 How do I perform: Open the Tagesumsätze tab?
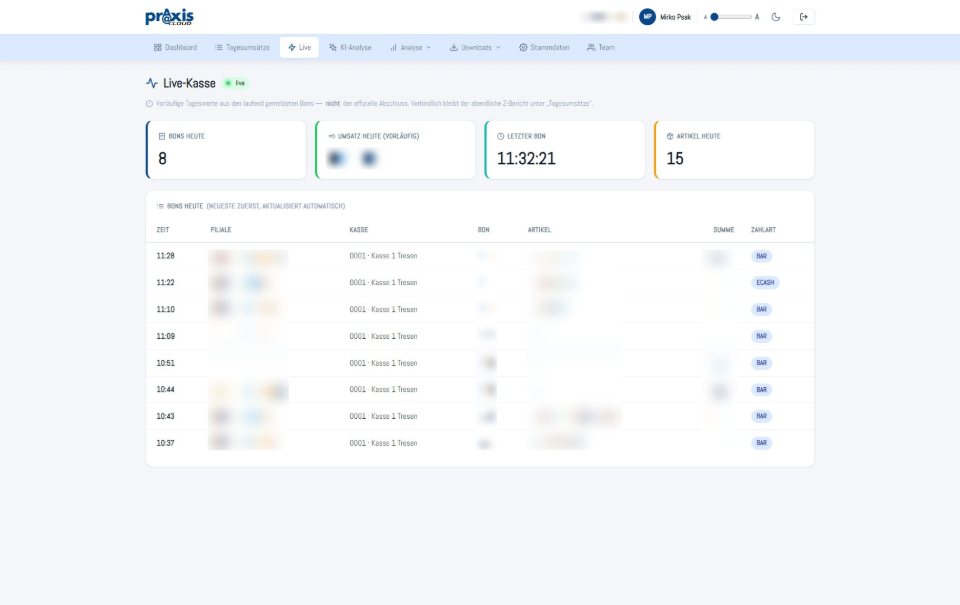point(242,47)
